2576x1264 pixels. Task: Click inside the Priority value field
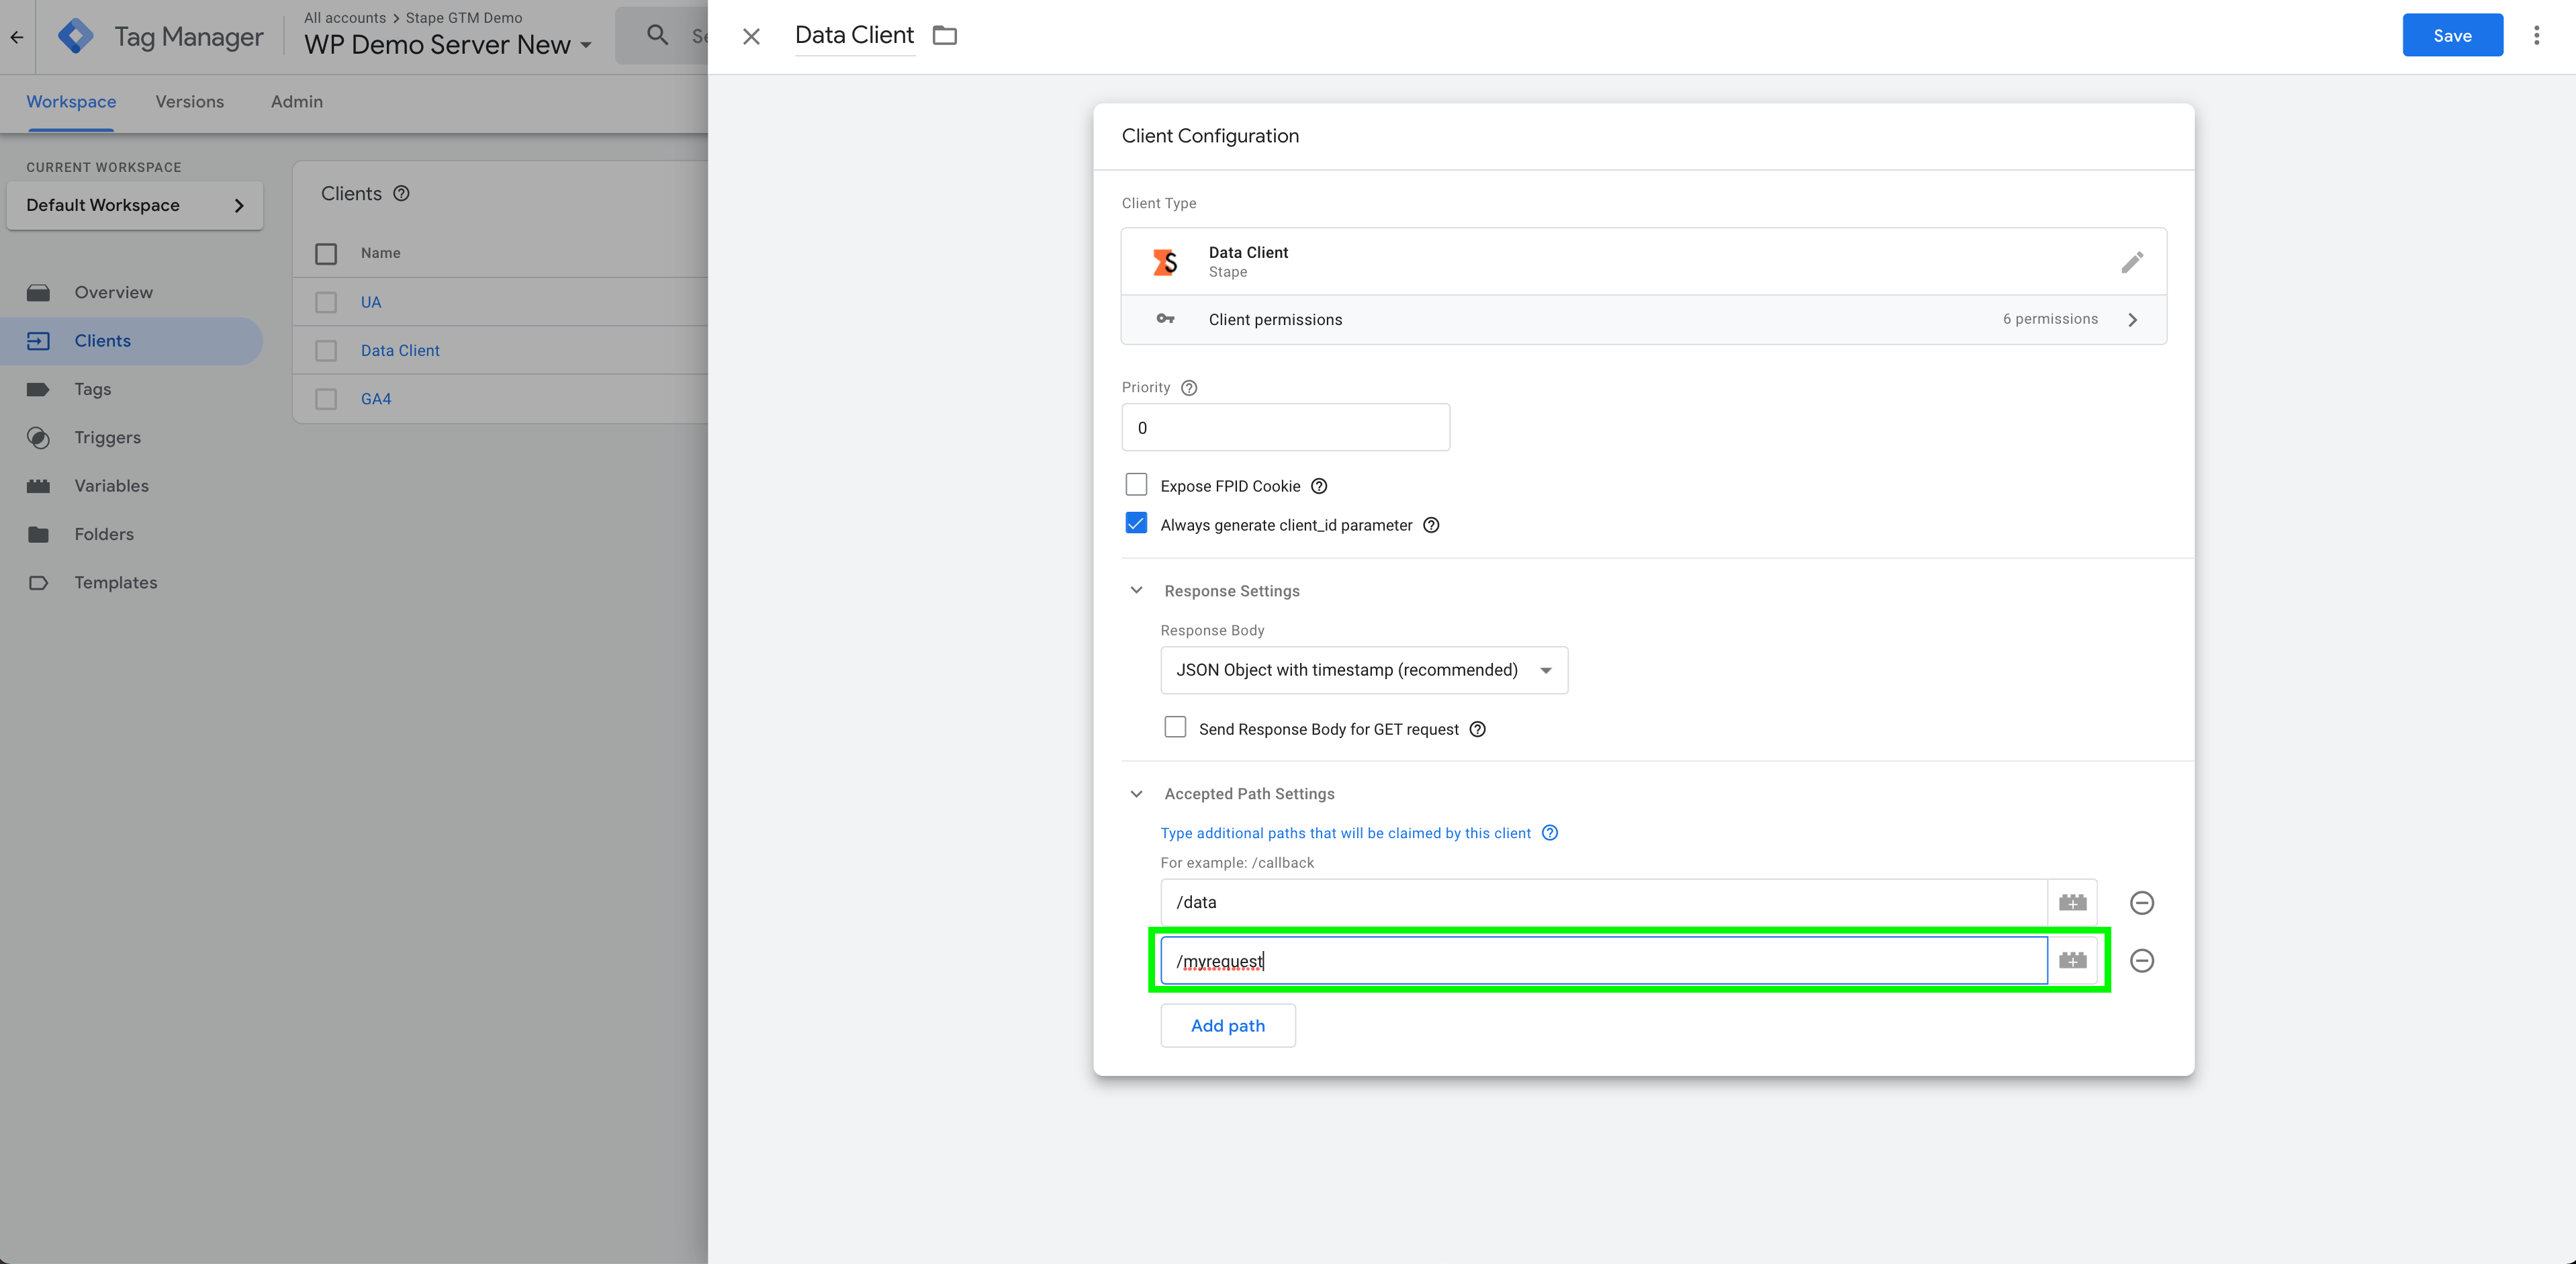1285,427
